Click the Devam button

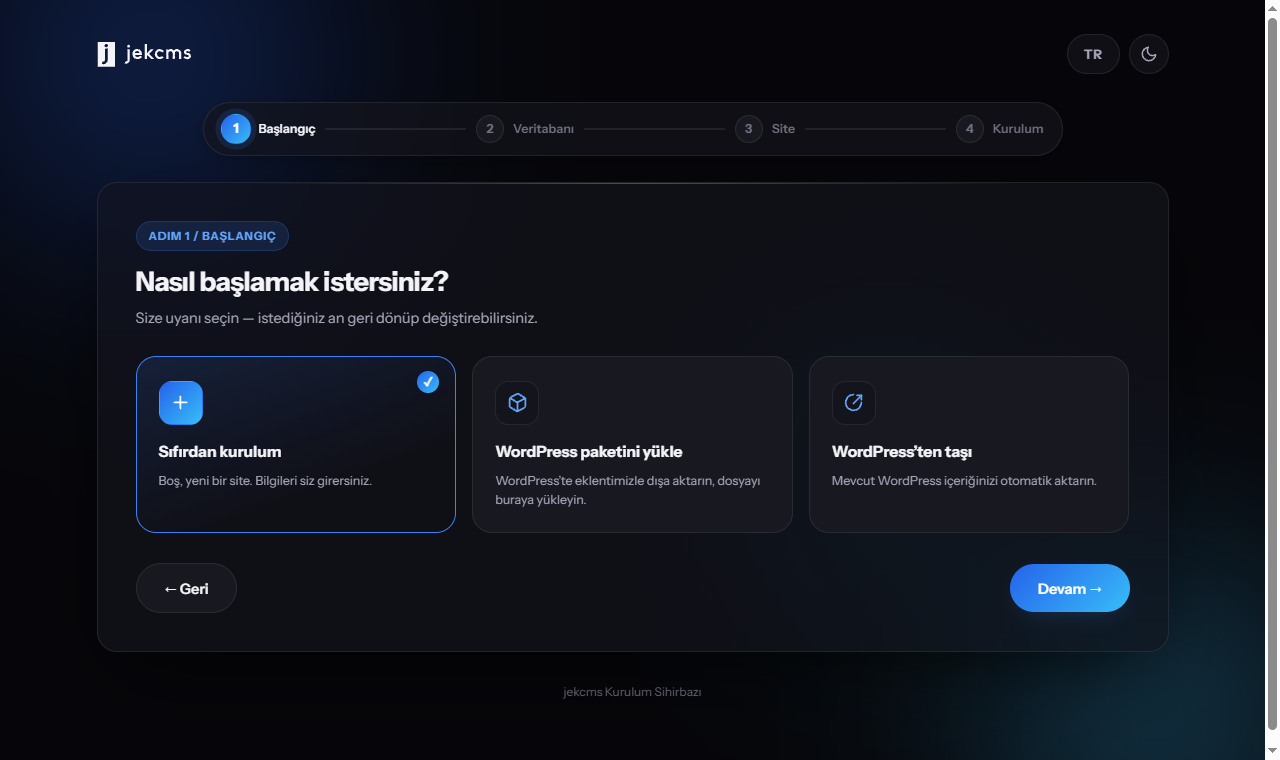click(1070, 588)
